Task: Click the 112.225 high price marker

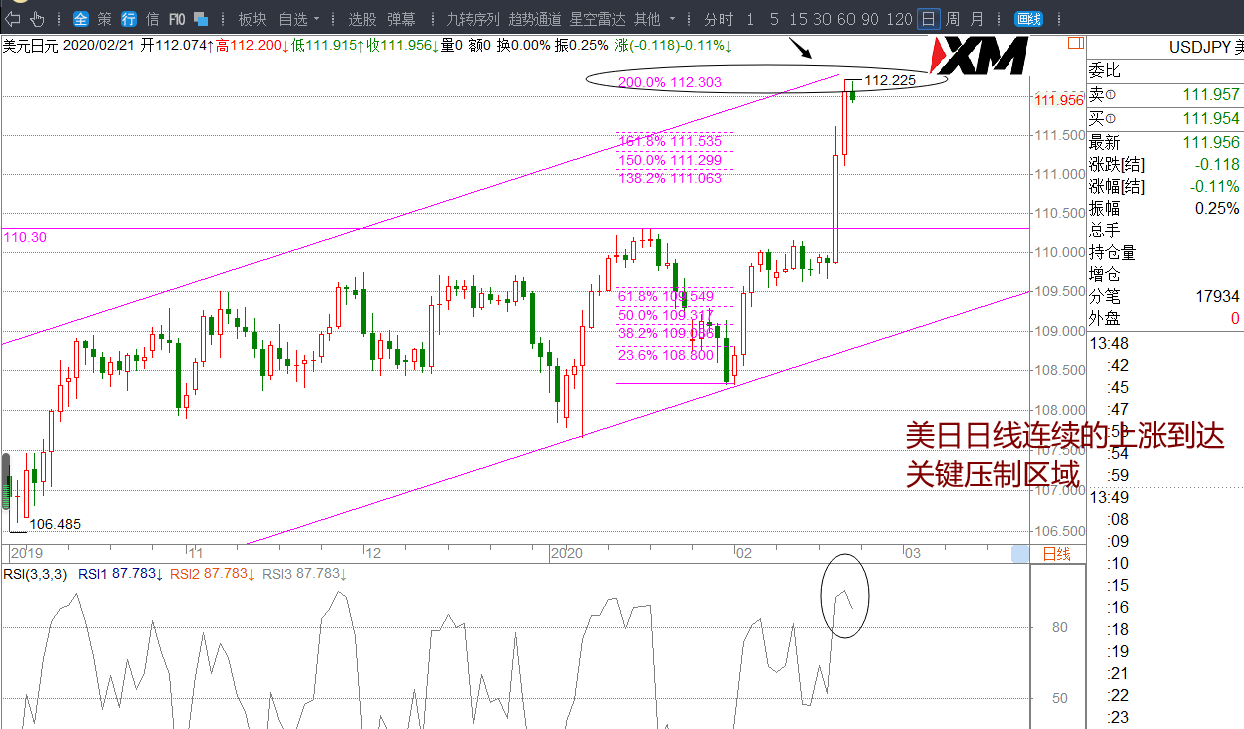Action: (x=890, y=80)
